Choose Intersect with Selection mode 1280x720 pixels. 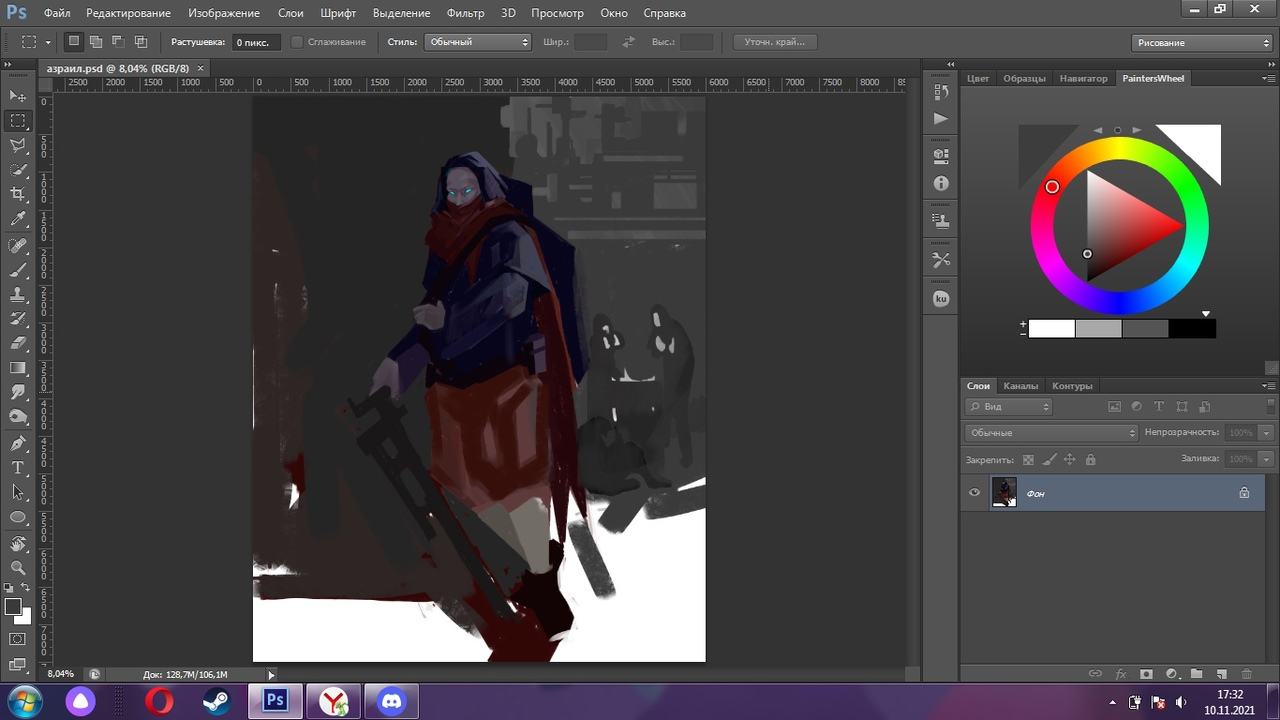coord(141,42)
